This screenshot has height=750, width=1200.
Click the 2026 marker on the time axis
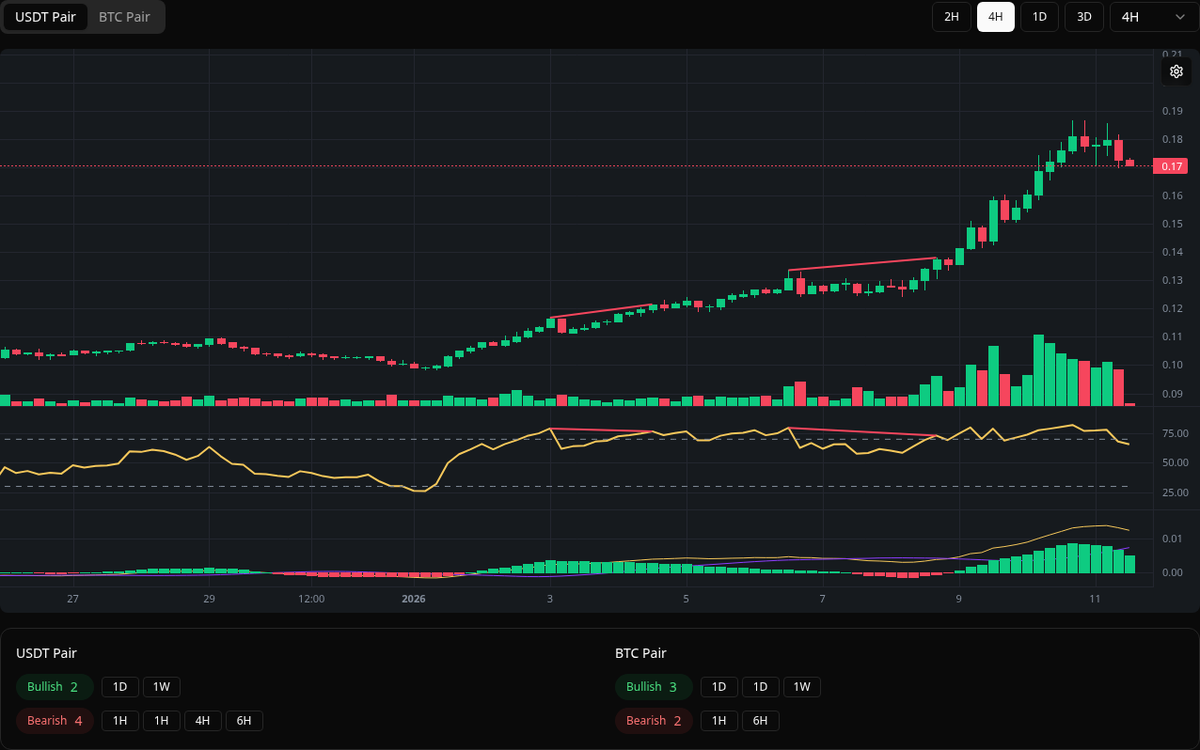[413, 599]
